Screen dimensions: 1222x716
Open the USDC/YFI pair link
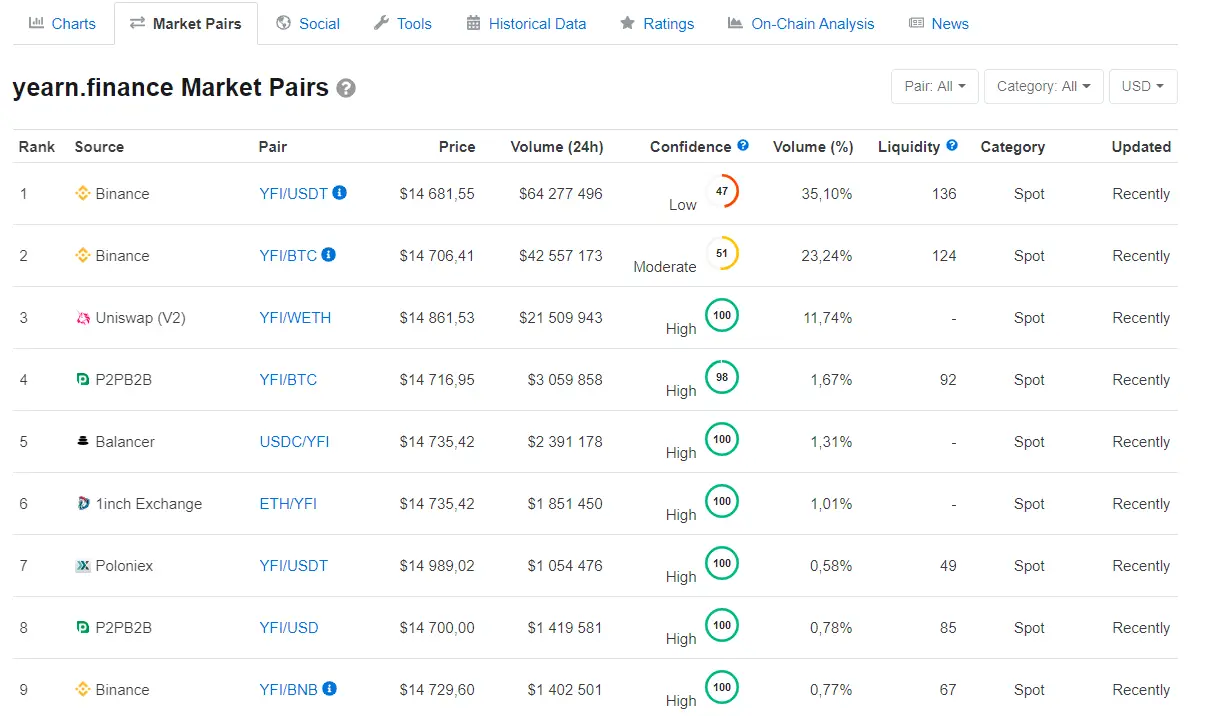pos(294,442)
